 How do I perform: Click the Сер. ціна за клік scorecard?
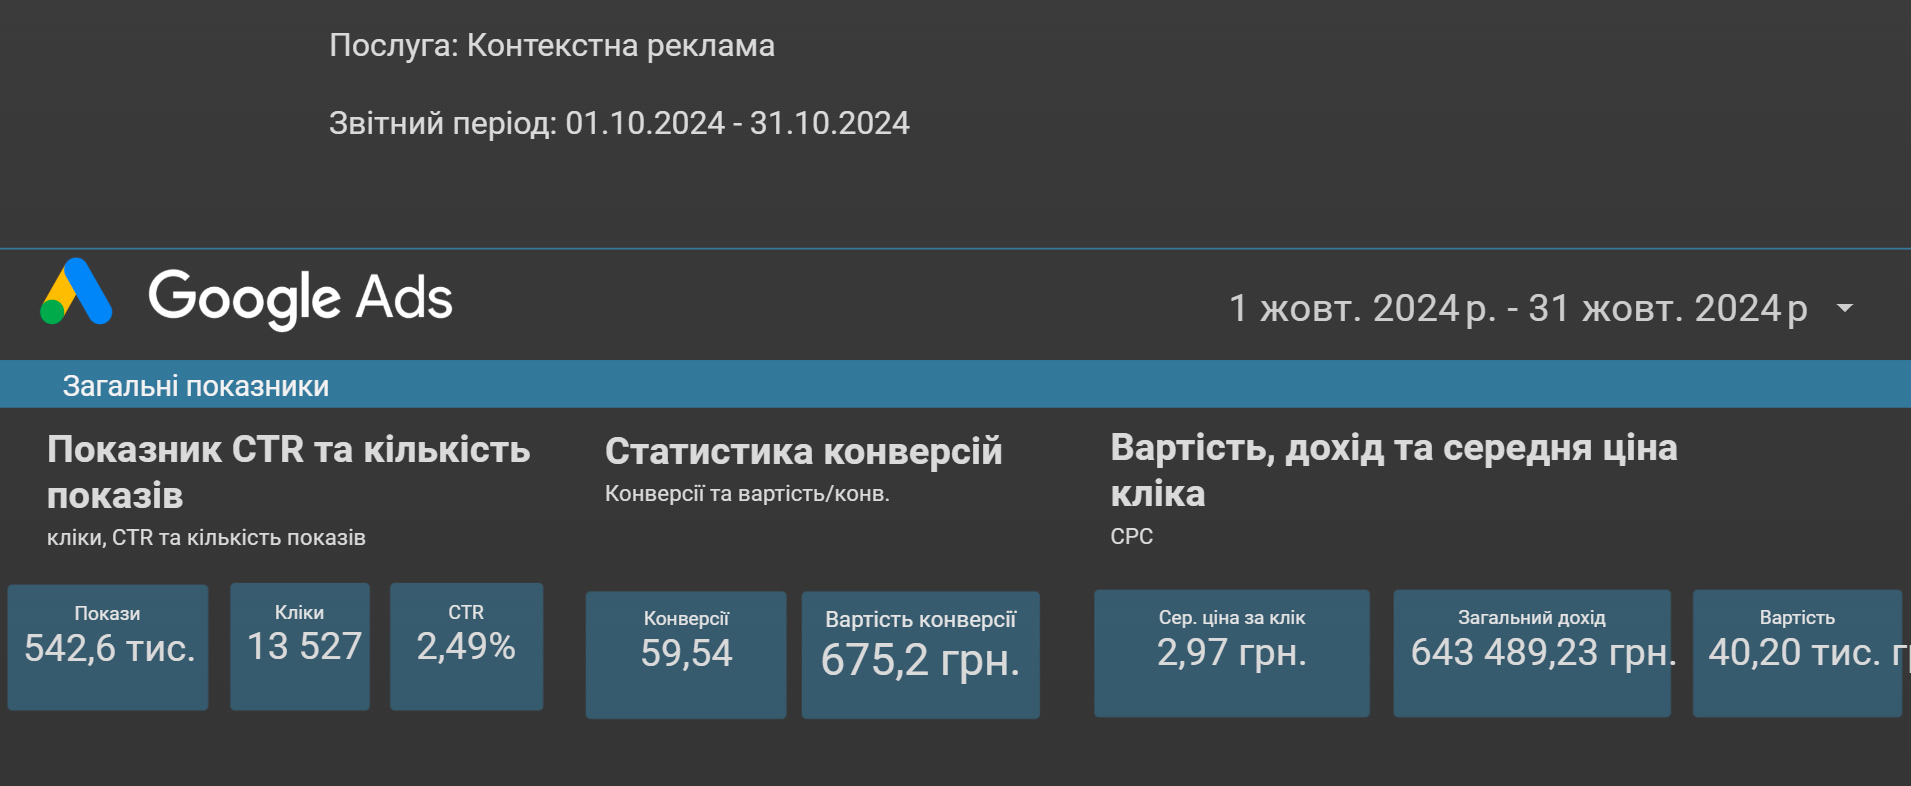coord(1232,653)
